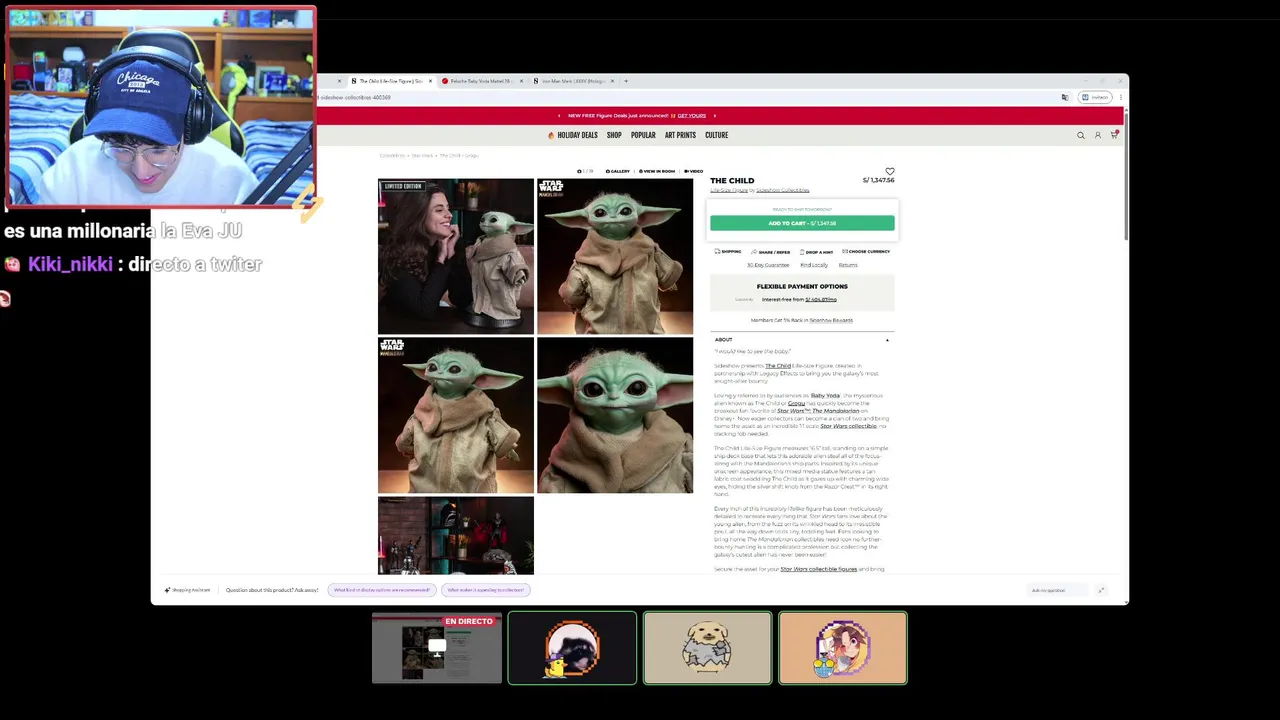Open Returns policy link

(x=848, y=265)
